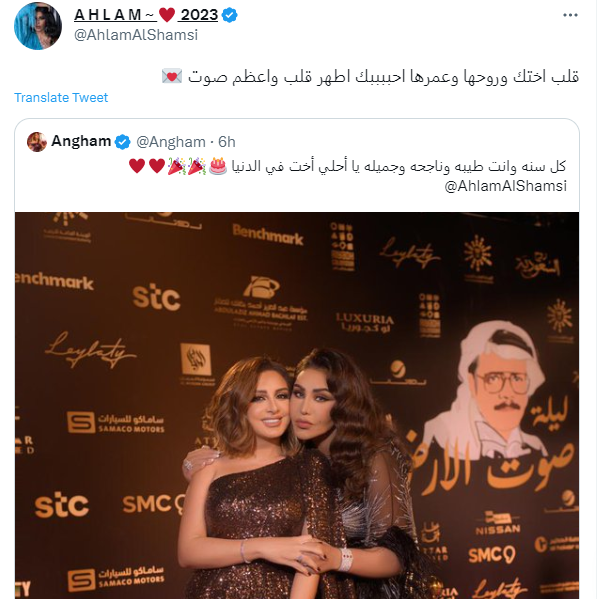This screenshot has height=599, width=597.
Task: Click AHLAM's profile avatar picture
Action: click(x=38, y=26)
